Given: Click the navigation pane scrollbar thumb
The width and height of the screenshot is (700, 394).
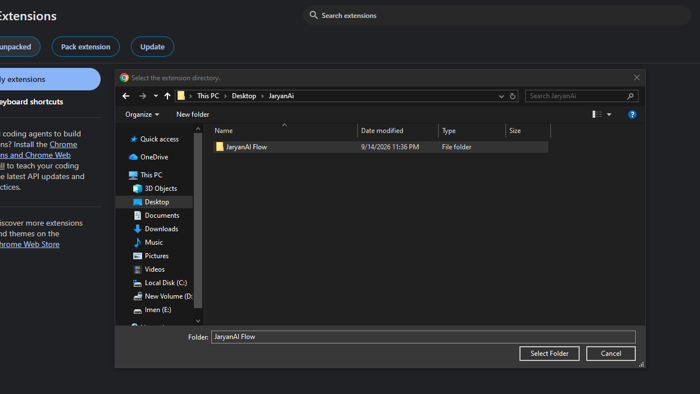Looking at the screenshot, I should 198,221.
